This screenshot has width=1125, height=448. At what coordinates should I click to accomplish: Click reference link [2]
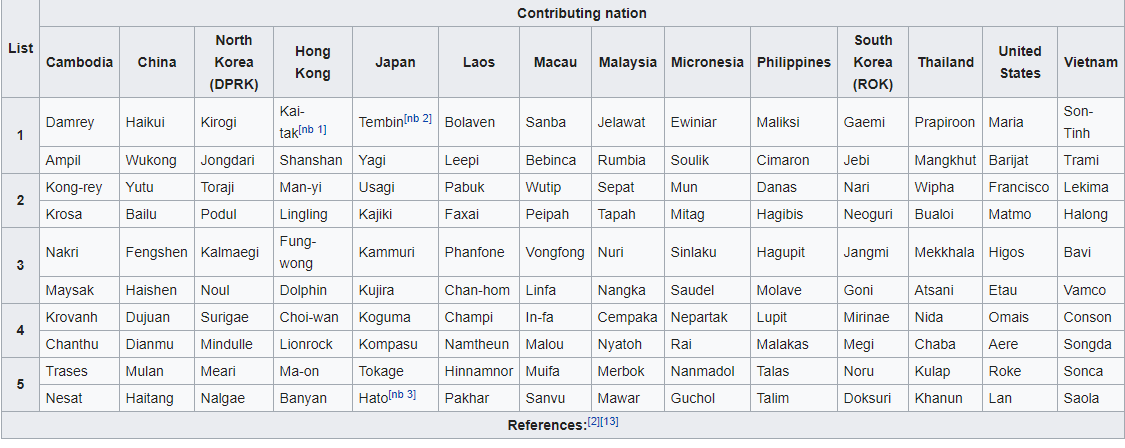pos(593,421)
